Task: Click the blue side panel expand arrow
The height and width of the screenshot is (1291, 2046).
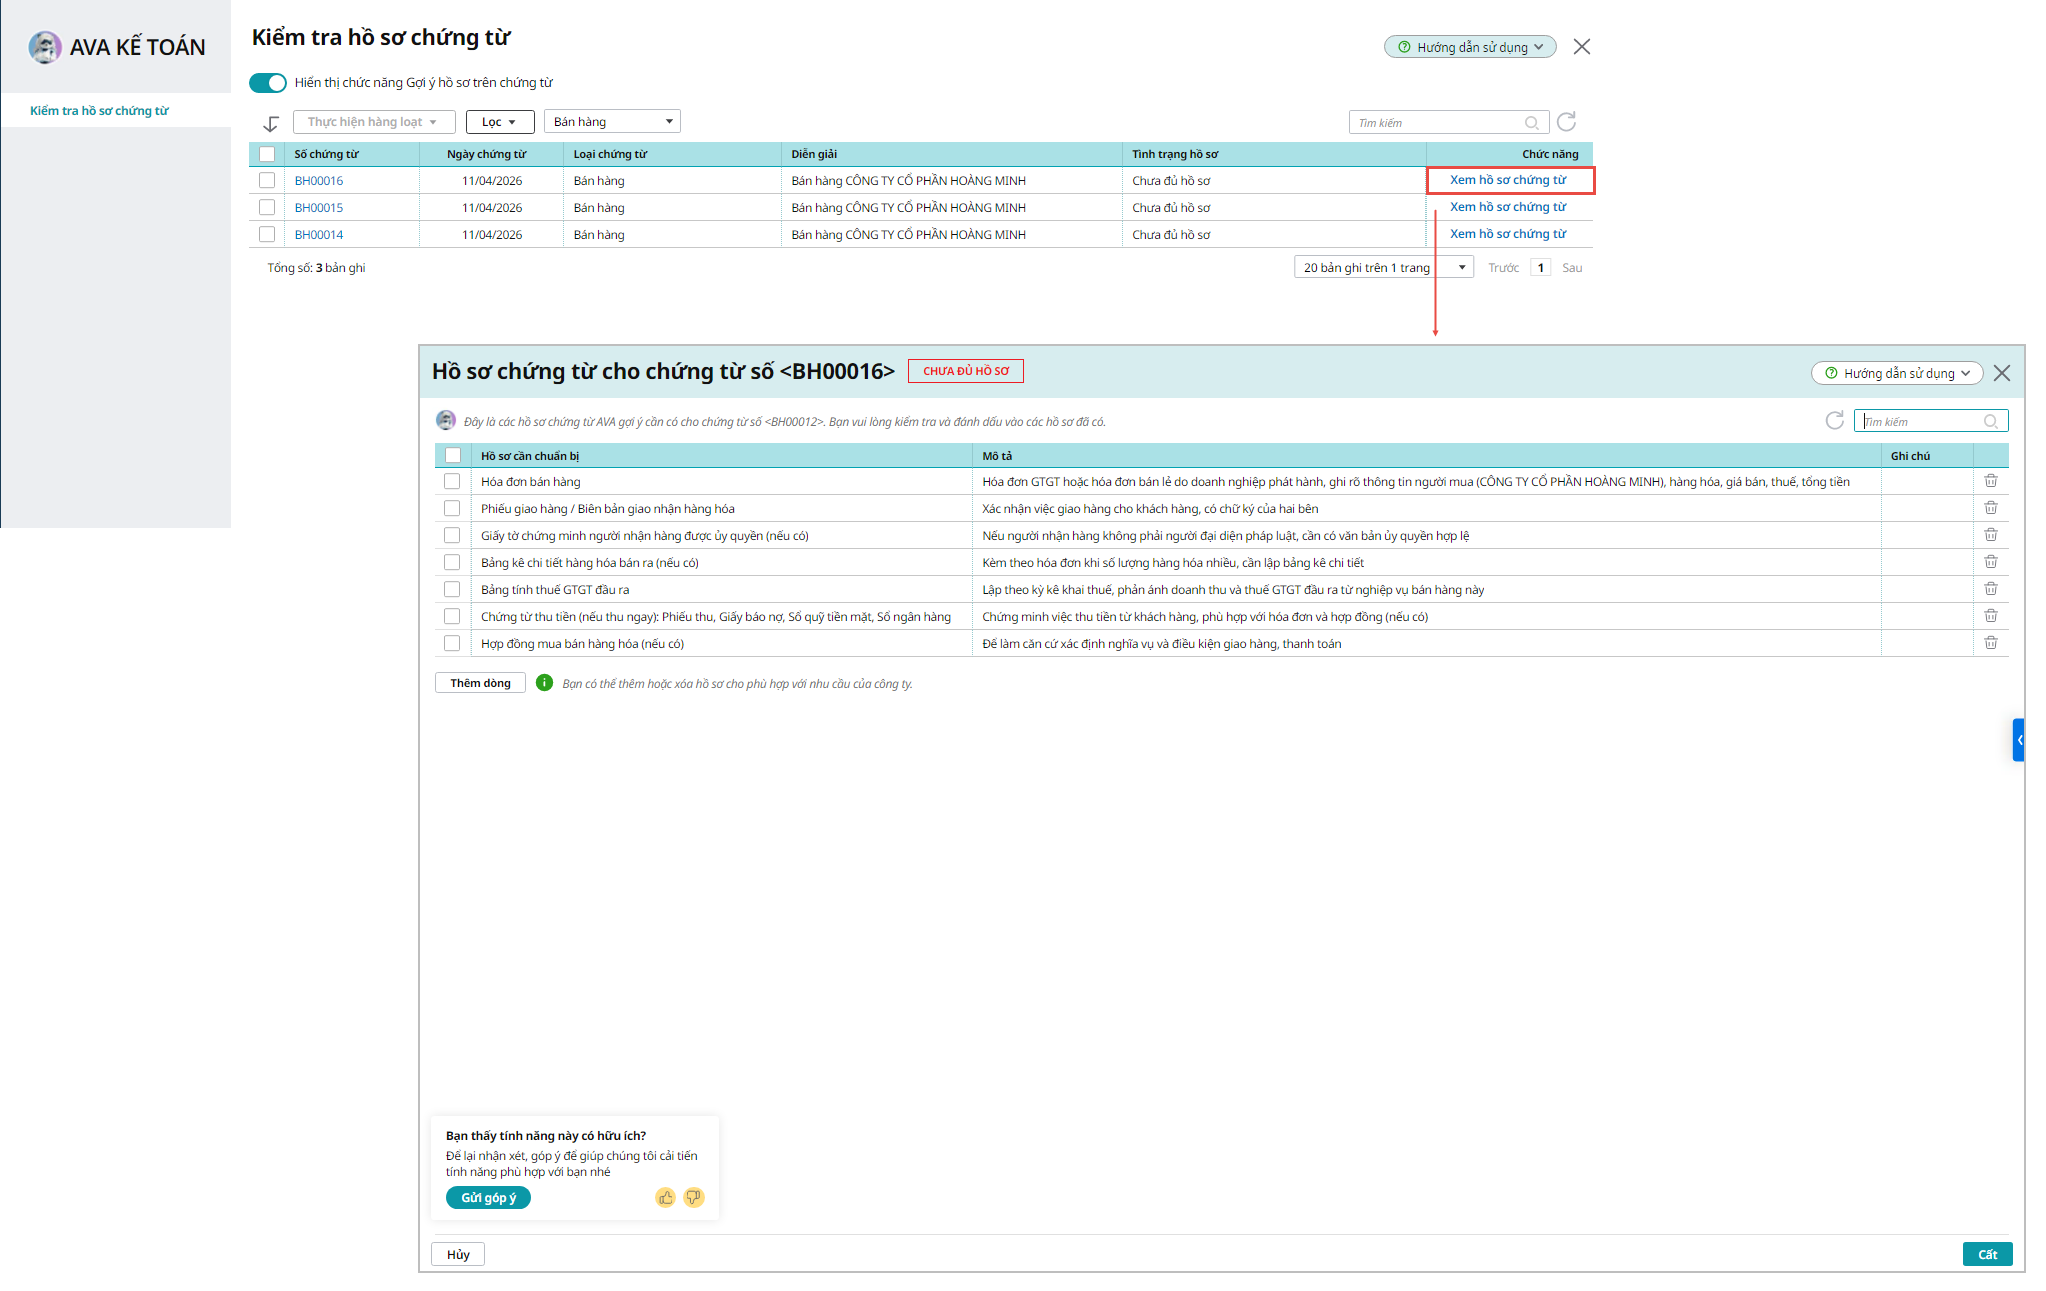Action: (2019, 740)
